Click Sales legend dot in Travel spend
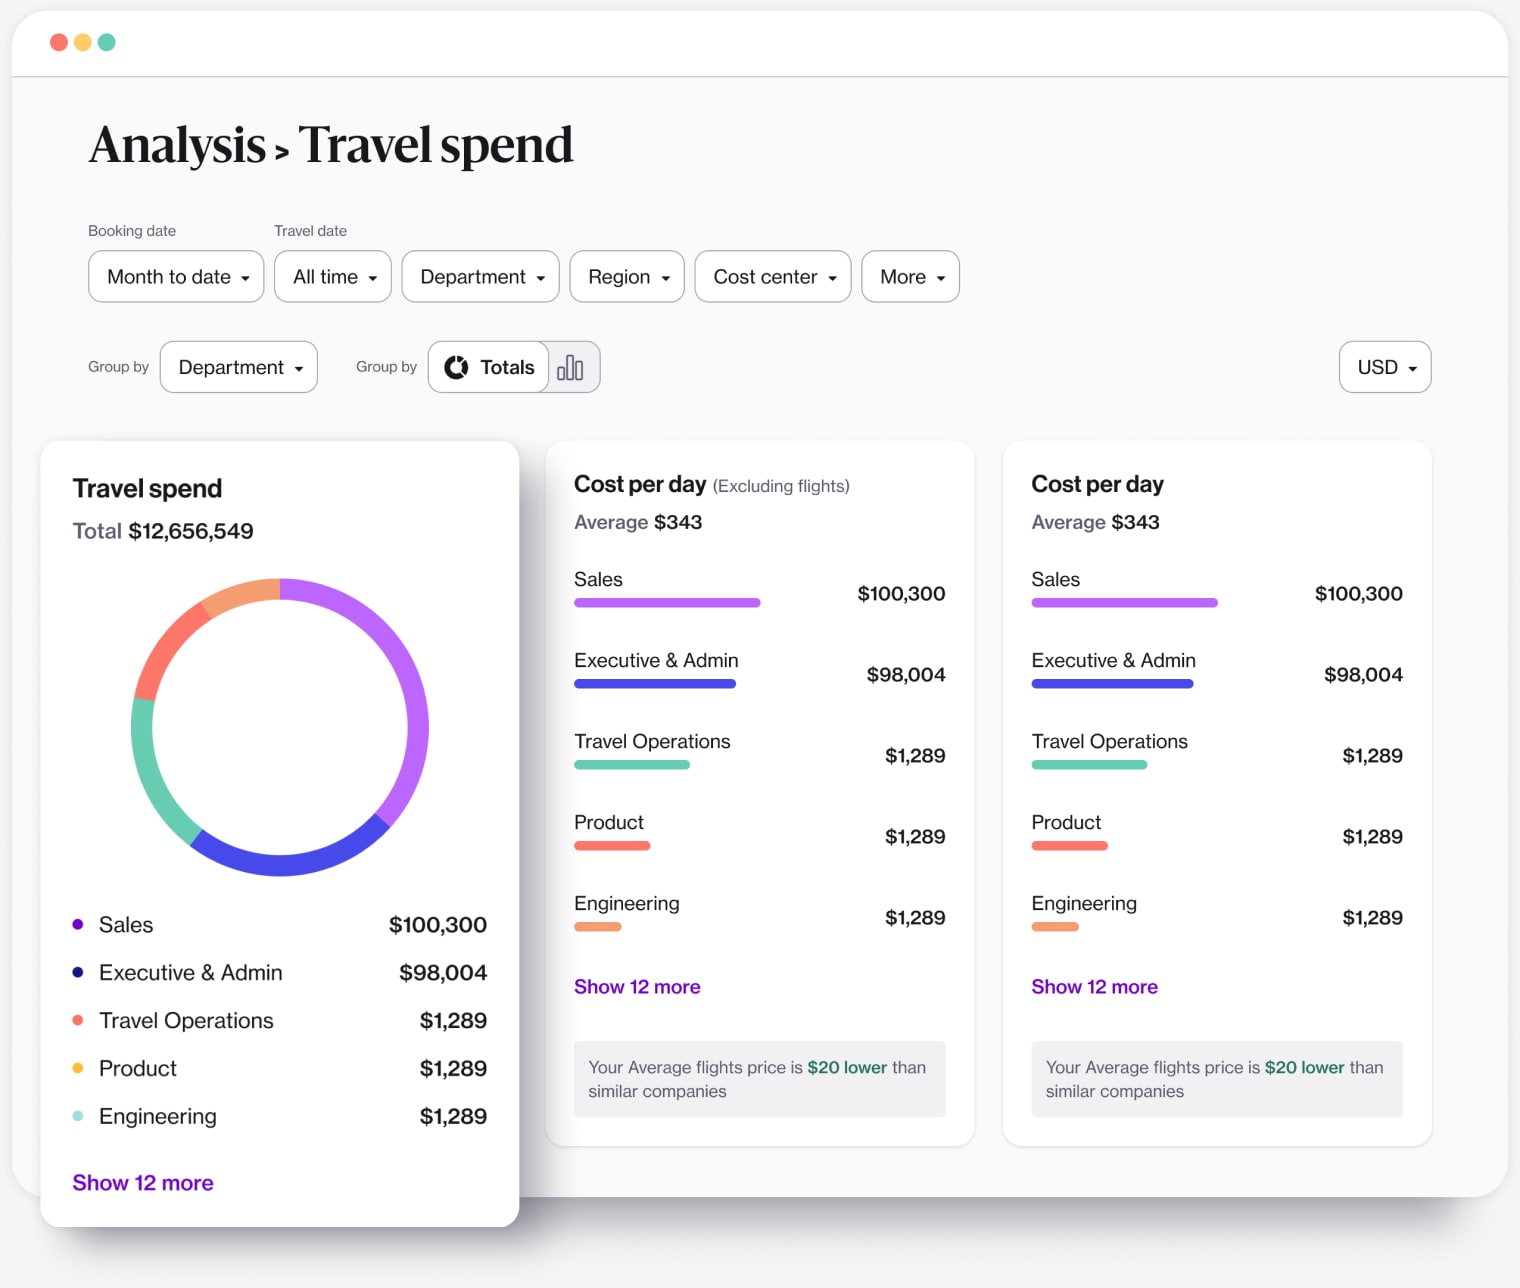The width and height of the screenshot is (1520, 1288). point(78,924)
